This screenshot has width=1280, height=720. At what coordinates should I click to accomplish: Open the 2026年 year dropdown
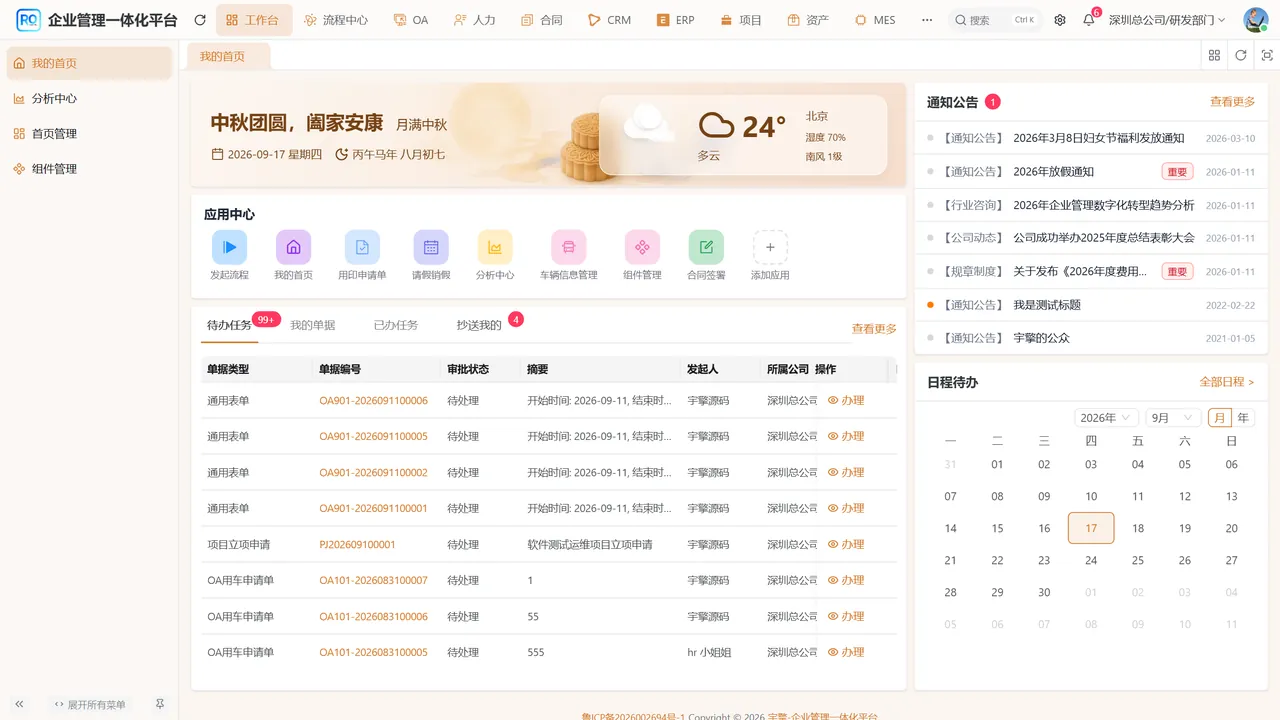tap(1106, 418)
